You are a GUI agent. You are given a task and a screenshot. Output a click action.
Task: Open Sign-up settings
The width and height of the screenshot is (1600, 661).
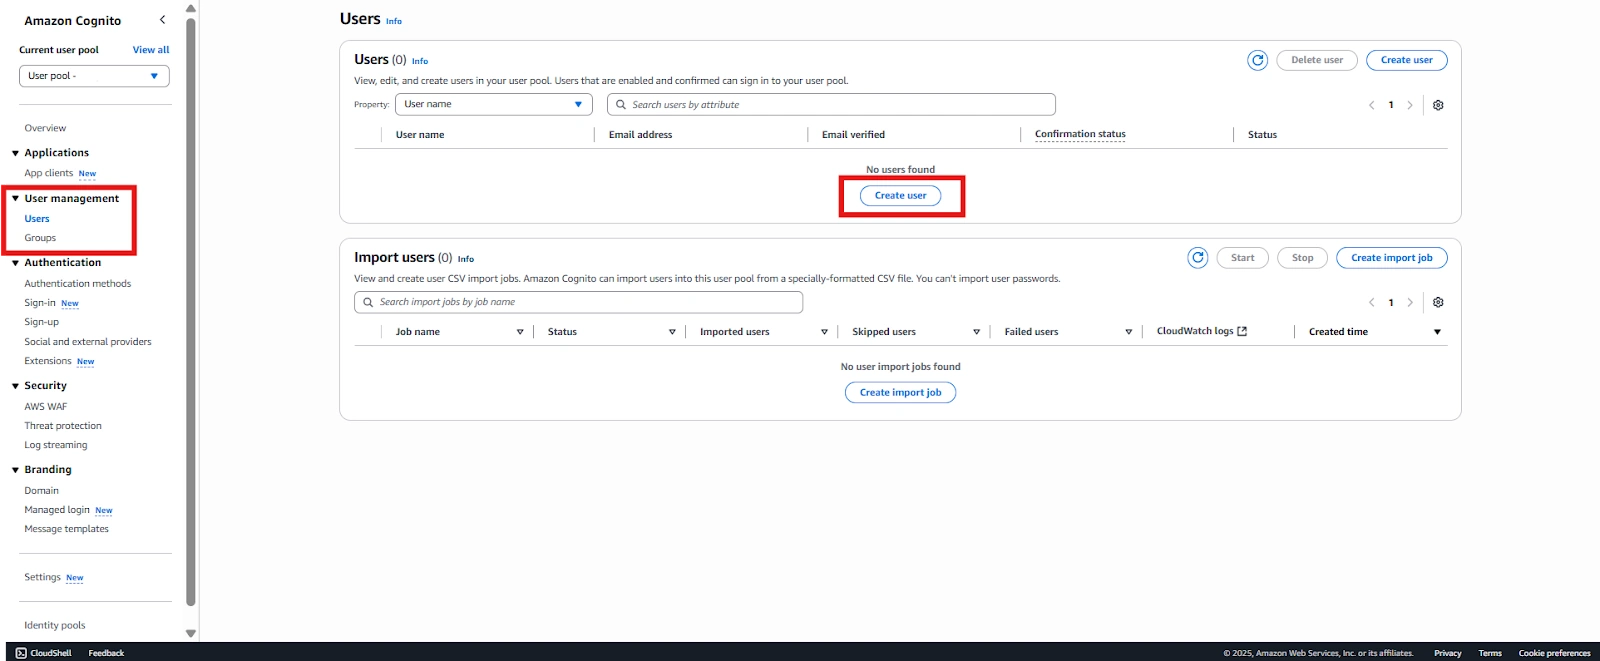tap(42, 322)
